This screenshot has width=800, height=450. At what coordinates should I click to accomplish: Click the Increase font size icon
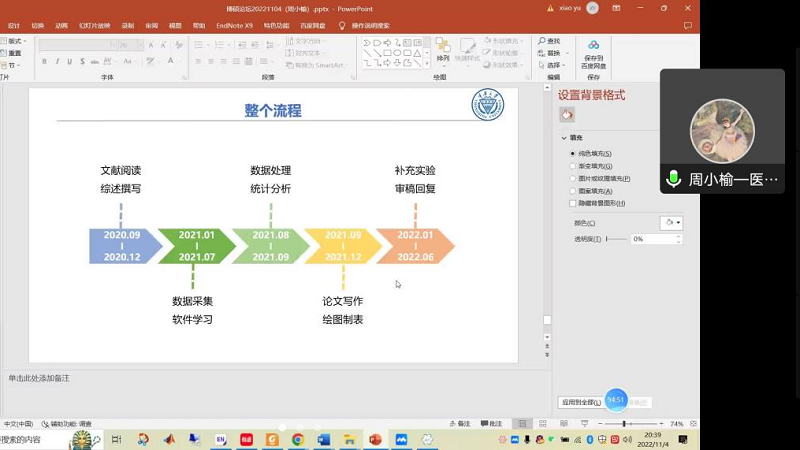click(151, 45)
